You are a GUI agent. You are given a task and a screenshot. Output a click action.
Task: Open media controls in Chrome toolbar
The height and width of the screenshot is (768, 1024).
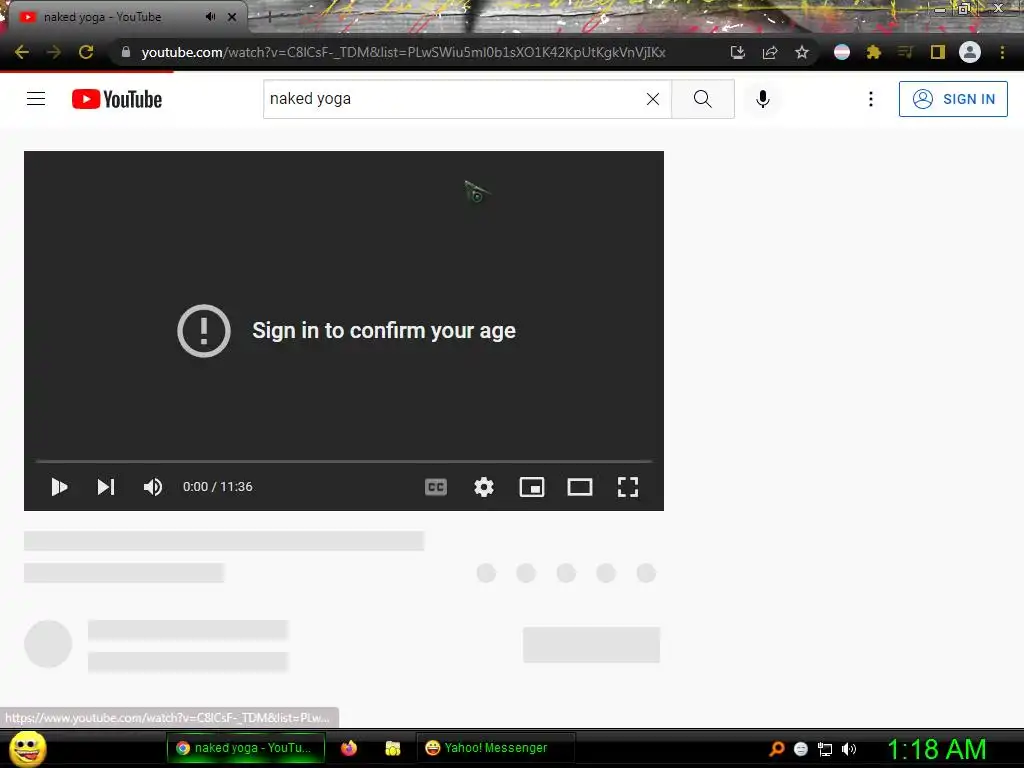tap(906, 52)
